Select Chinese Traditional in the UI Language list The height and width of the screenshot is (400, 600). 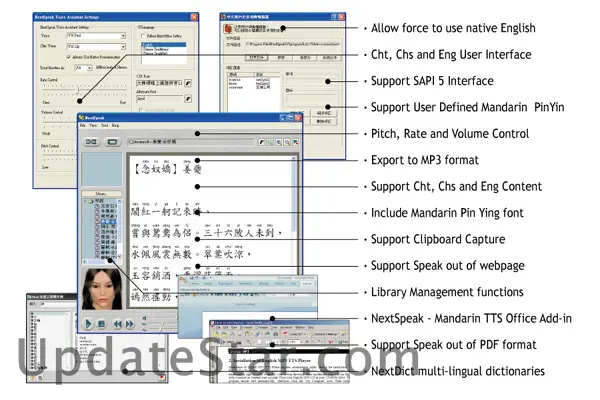164,49
